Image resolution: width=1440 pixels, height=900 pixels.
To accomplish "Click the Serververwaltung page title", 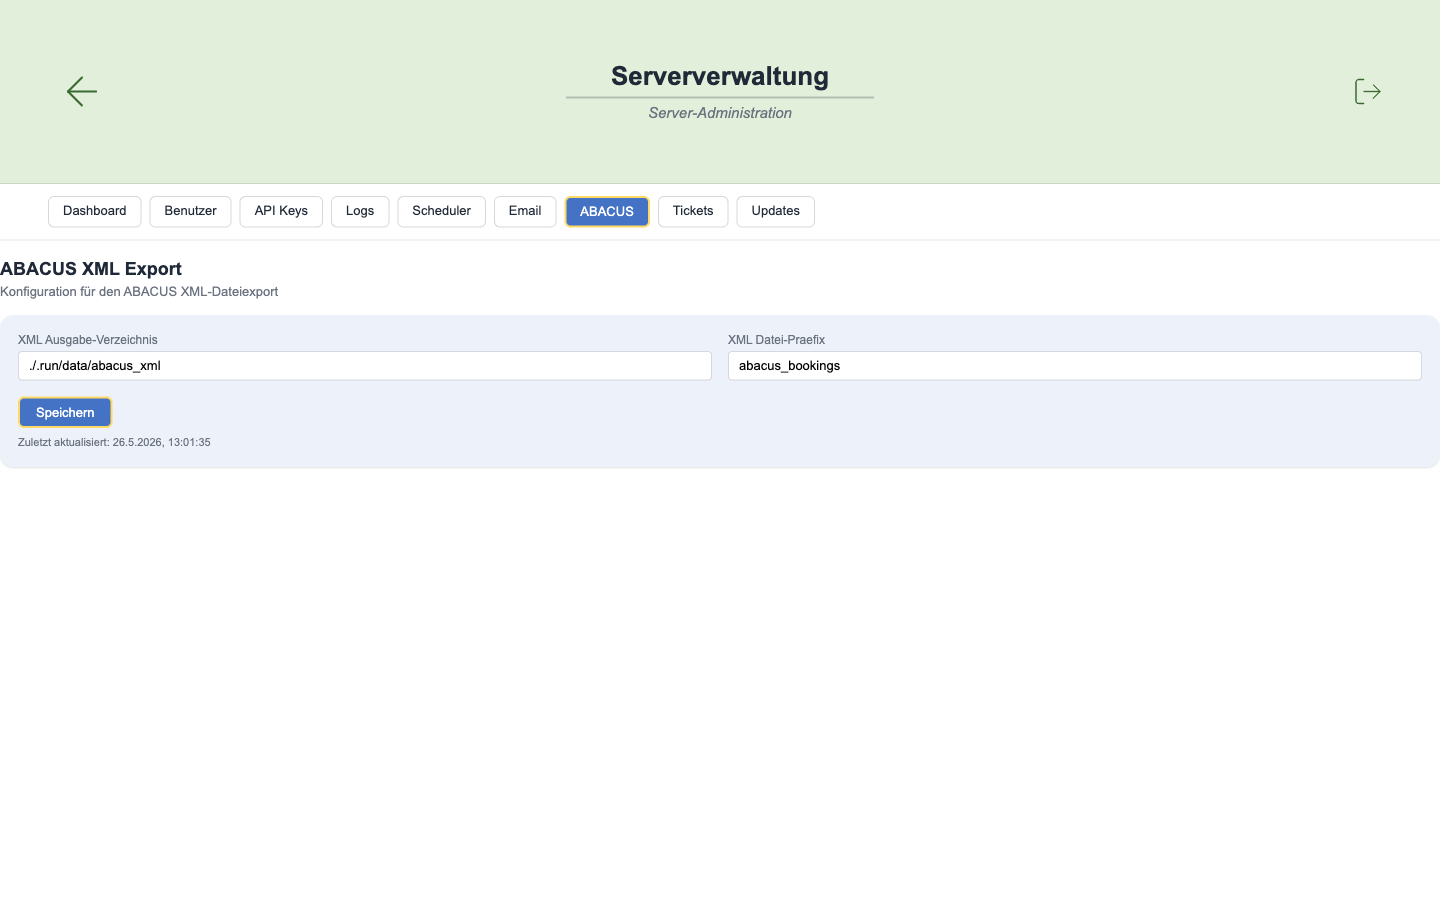I will (x=720, y=76).
